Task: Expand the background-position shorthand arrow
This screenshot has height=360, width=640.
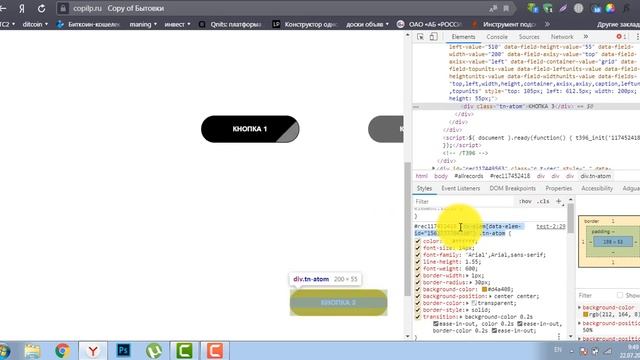Action: tap(491, 296)
